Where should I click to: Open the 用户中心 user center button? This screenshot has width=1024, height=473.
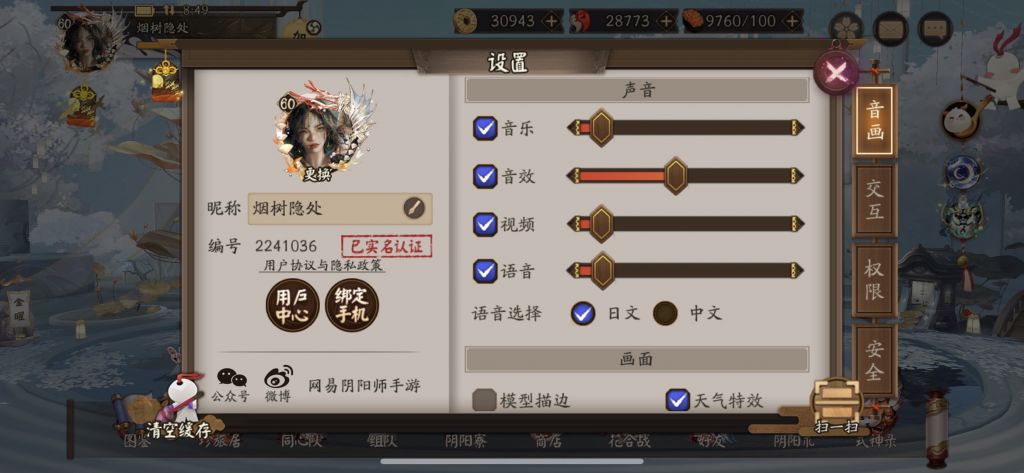[x=292, y=305]
